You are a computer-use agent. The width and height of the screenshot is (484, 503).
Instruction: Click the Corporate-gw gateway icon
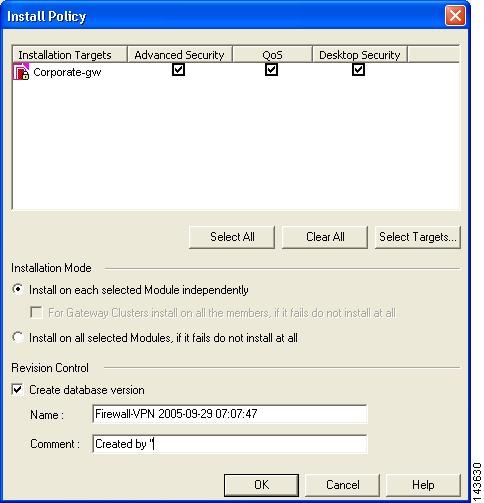click(x=21, y=71)
